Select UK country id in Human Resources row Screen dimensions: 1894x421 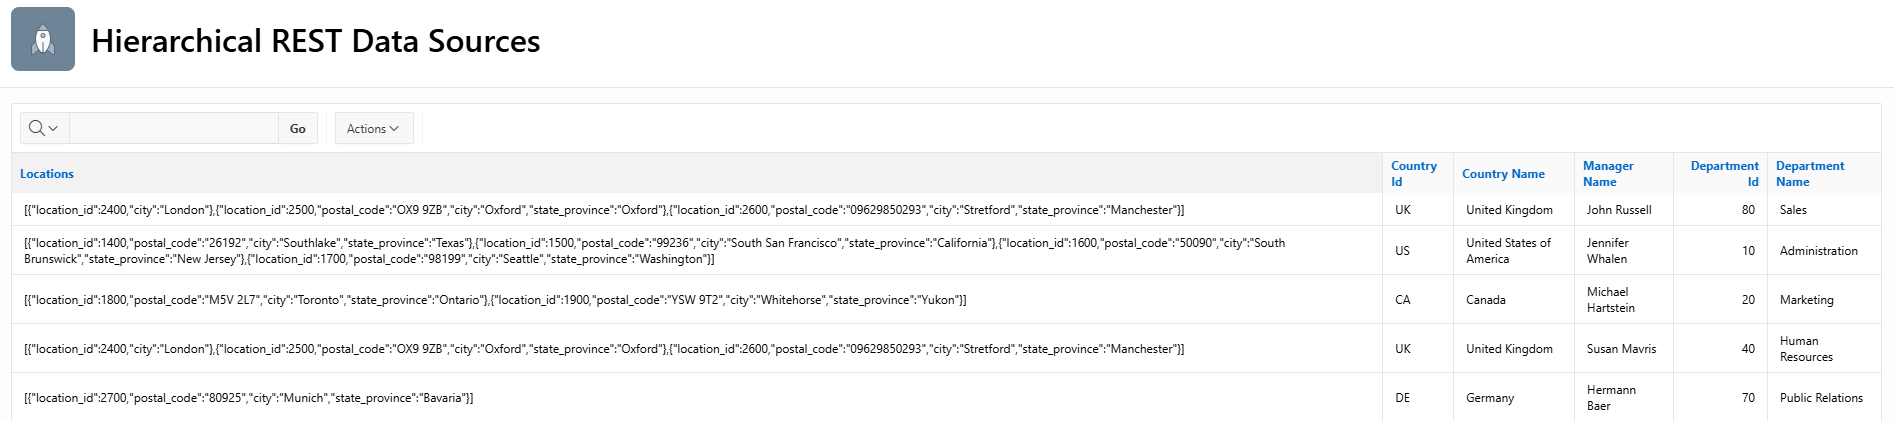1418,348
